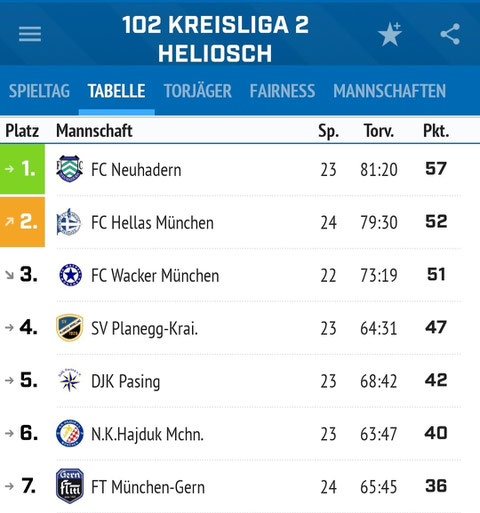
Task: Tap the share icon
Action: pos(450,34)
